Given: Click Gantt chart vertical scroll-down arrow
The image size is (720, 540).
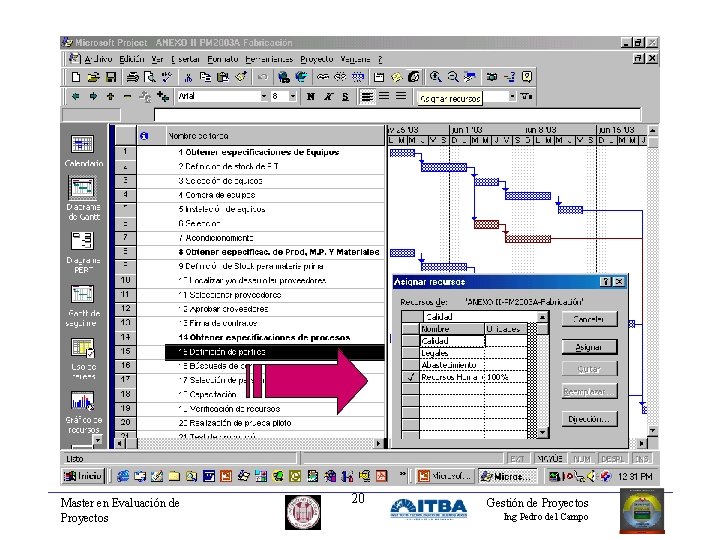Looking at the screenshot, I should click(x=652, y=431).
